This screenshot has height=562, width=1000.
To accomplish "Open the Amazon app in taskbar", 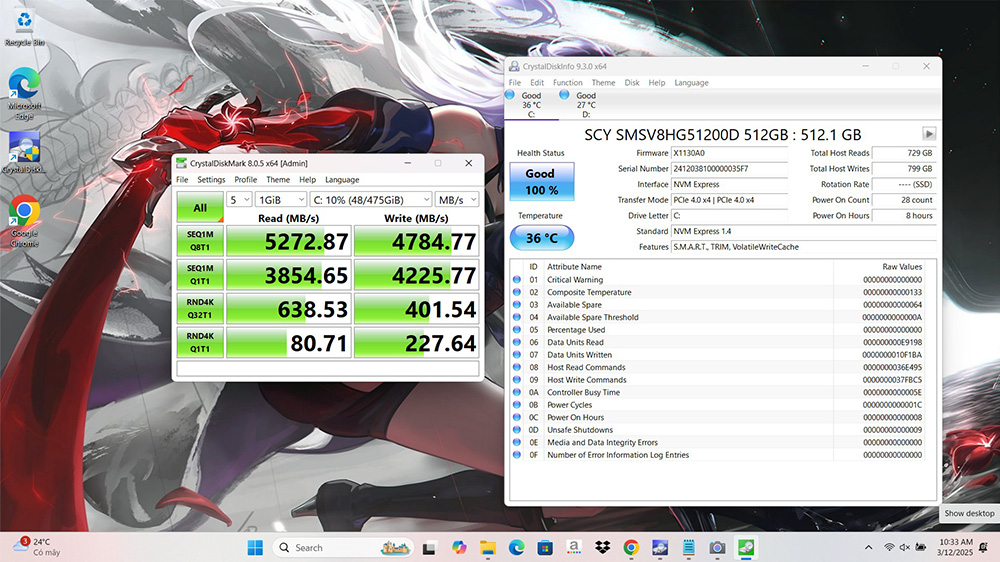I will pos(573,547).
